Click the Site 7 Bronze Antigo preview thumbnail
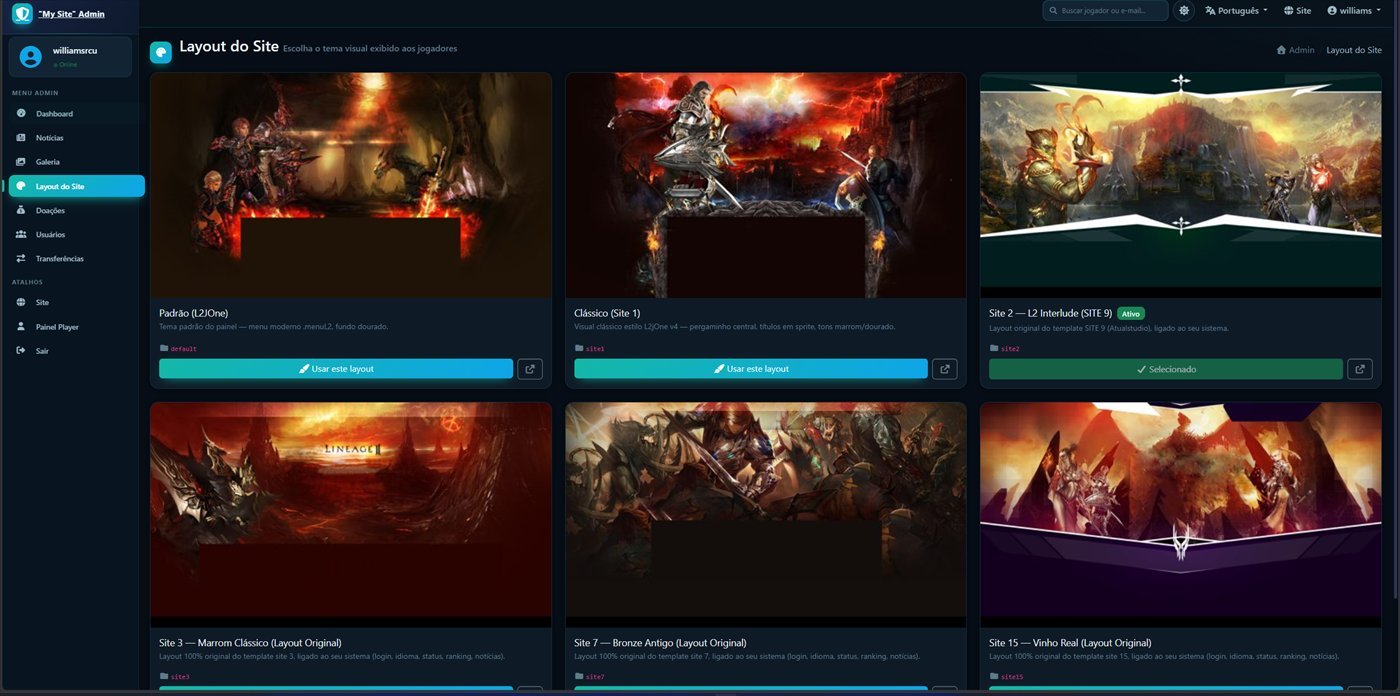 coord(766,515)
